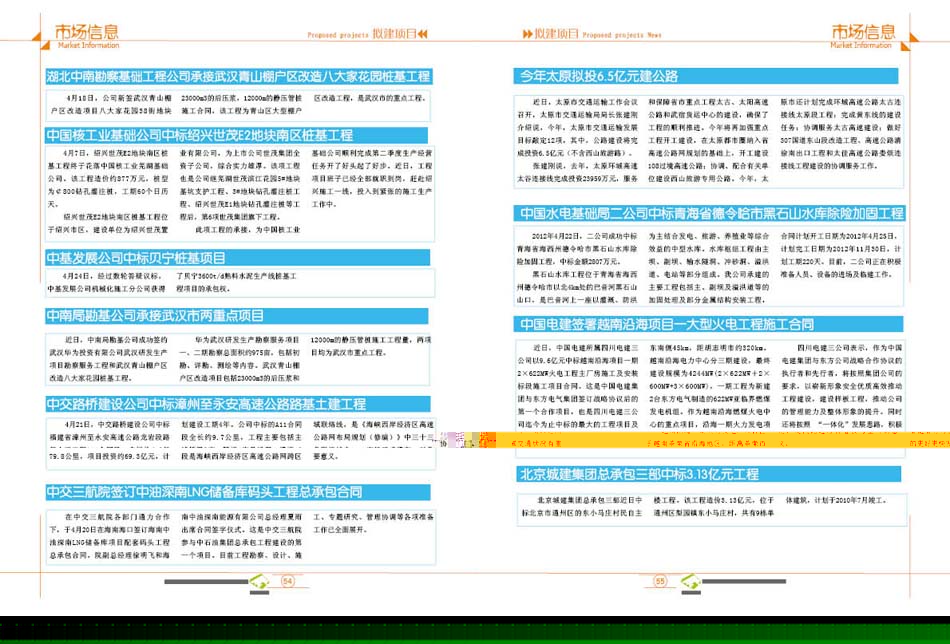Click article body under 中基发展公司中标贝宁桩基项目
950x644 pixels.
tap(241, 282)
